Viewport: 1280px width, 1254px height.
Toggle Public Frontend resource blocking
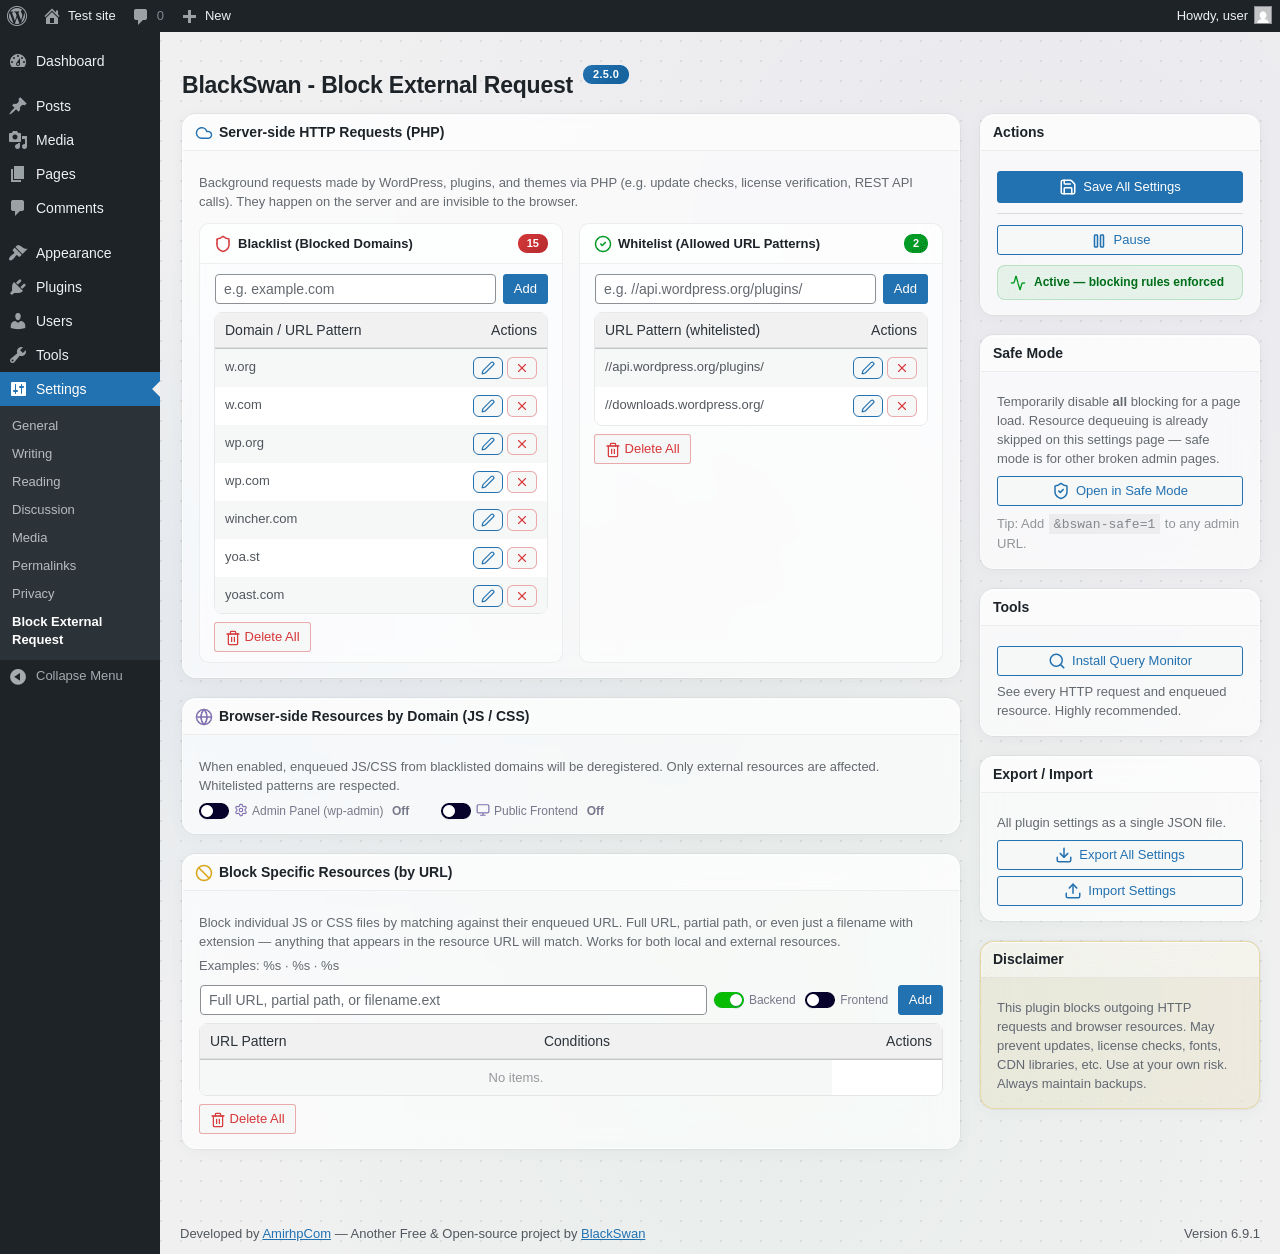tap(456, 811)
